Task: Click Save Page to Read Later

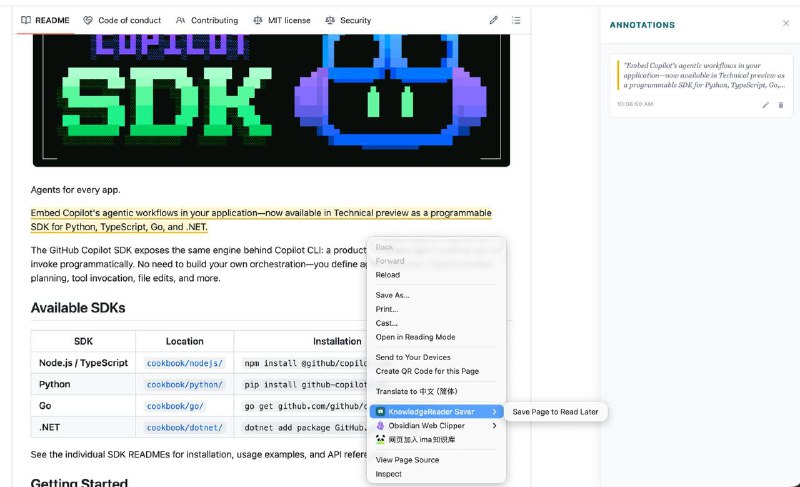Action: [x=555, y=412]
